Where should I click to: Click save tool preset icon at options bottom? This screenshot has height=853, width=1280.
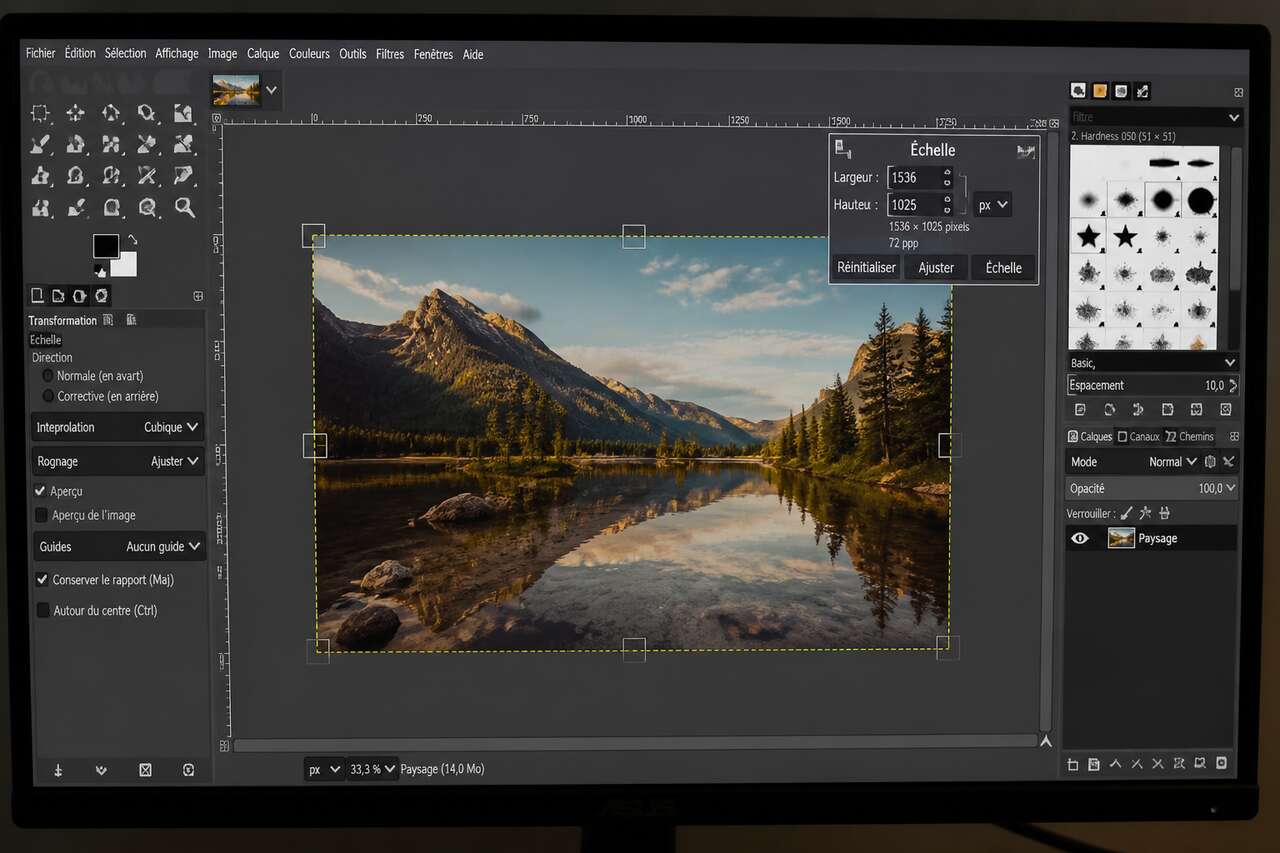(58, 770)
